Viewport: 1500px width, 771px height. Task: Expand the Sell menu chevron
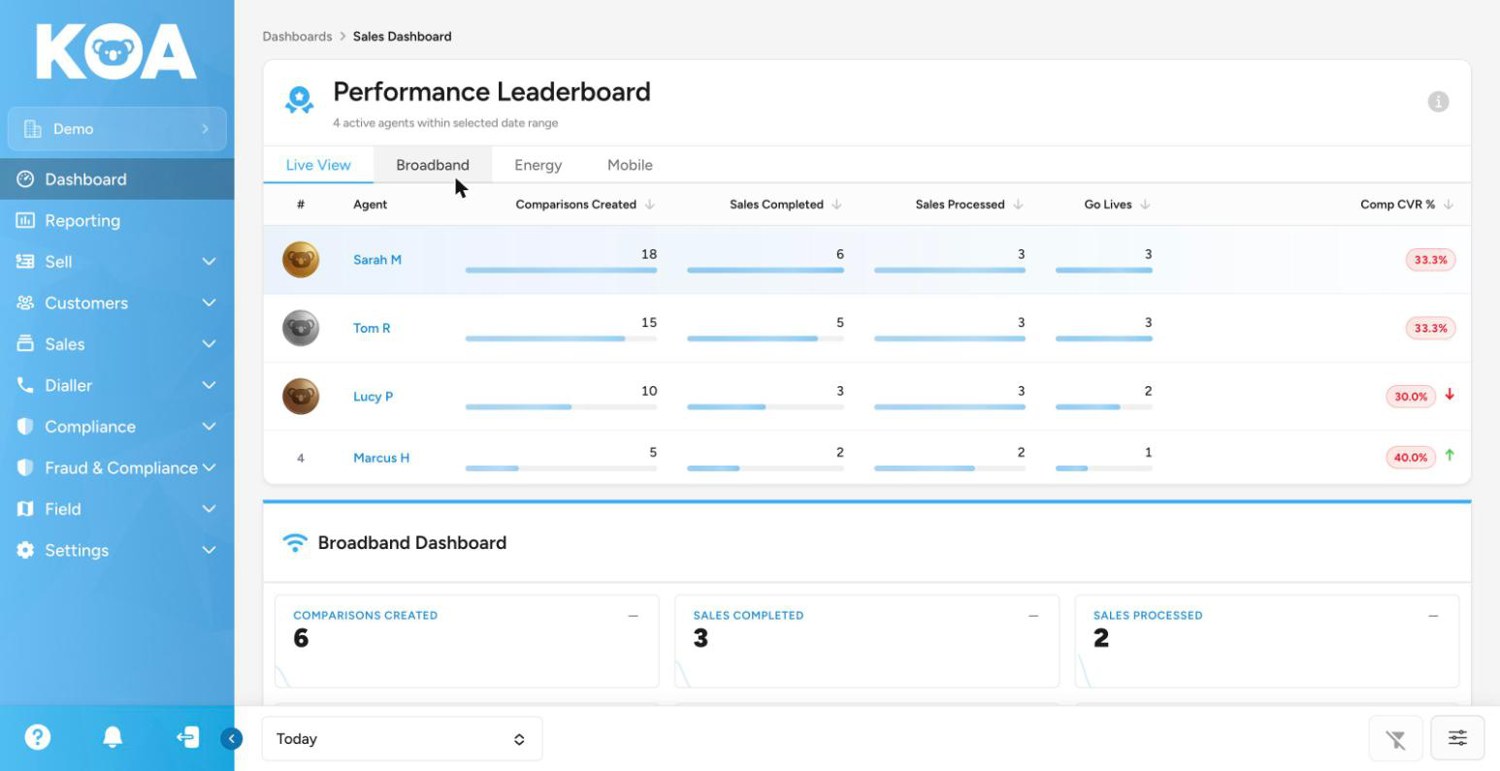click(x=209, y=262)
